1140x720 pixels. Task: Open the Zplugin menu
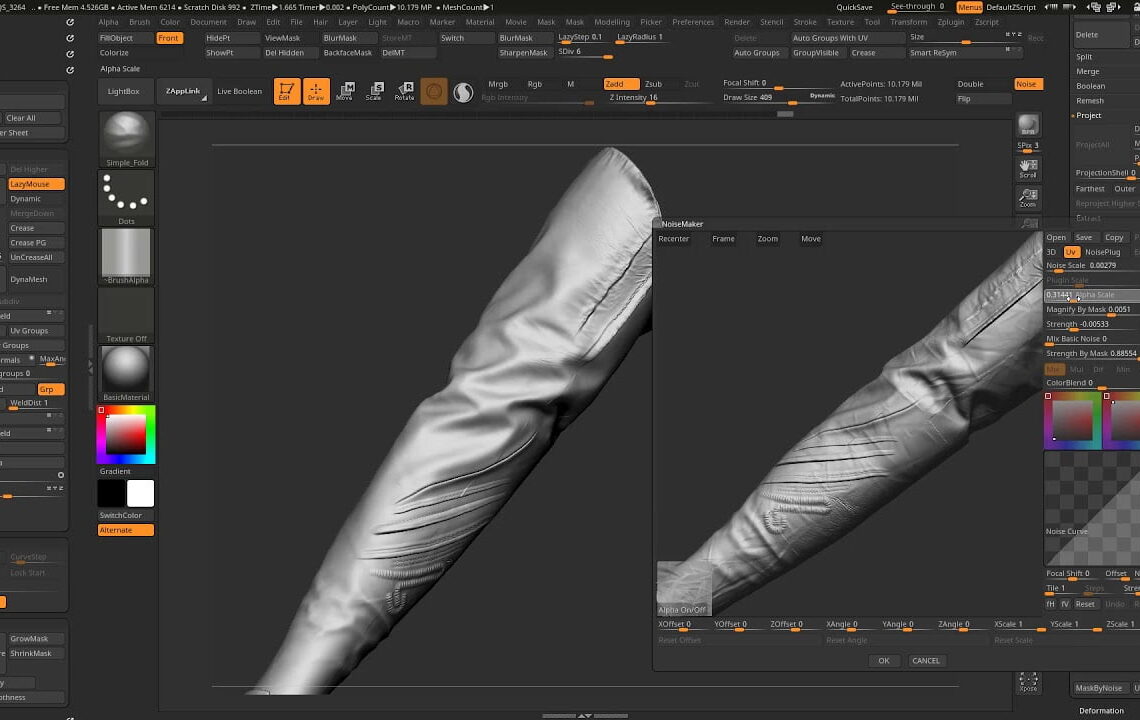point(950,21)
